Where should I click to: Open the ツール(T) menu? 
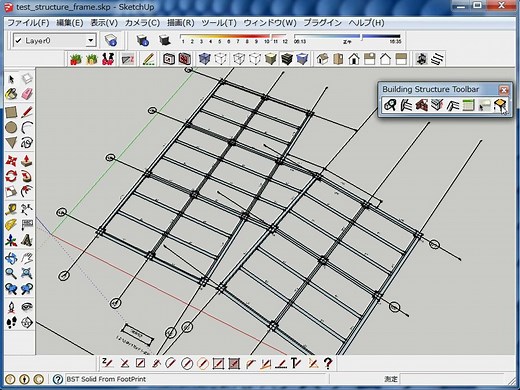(x=219, y=23)
